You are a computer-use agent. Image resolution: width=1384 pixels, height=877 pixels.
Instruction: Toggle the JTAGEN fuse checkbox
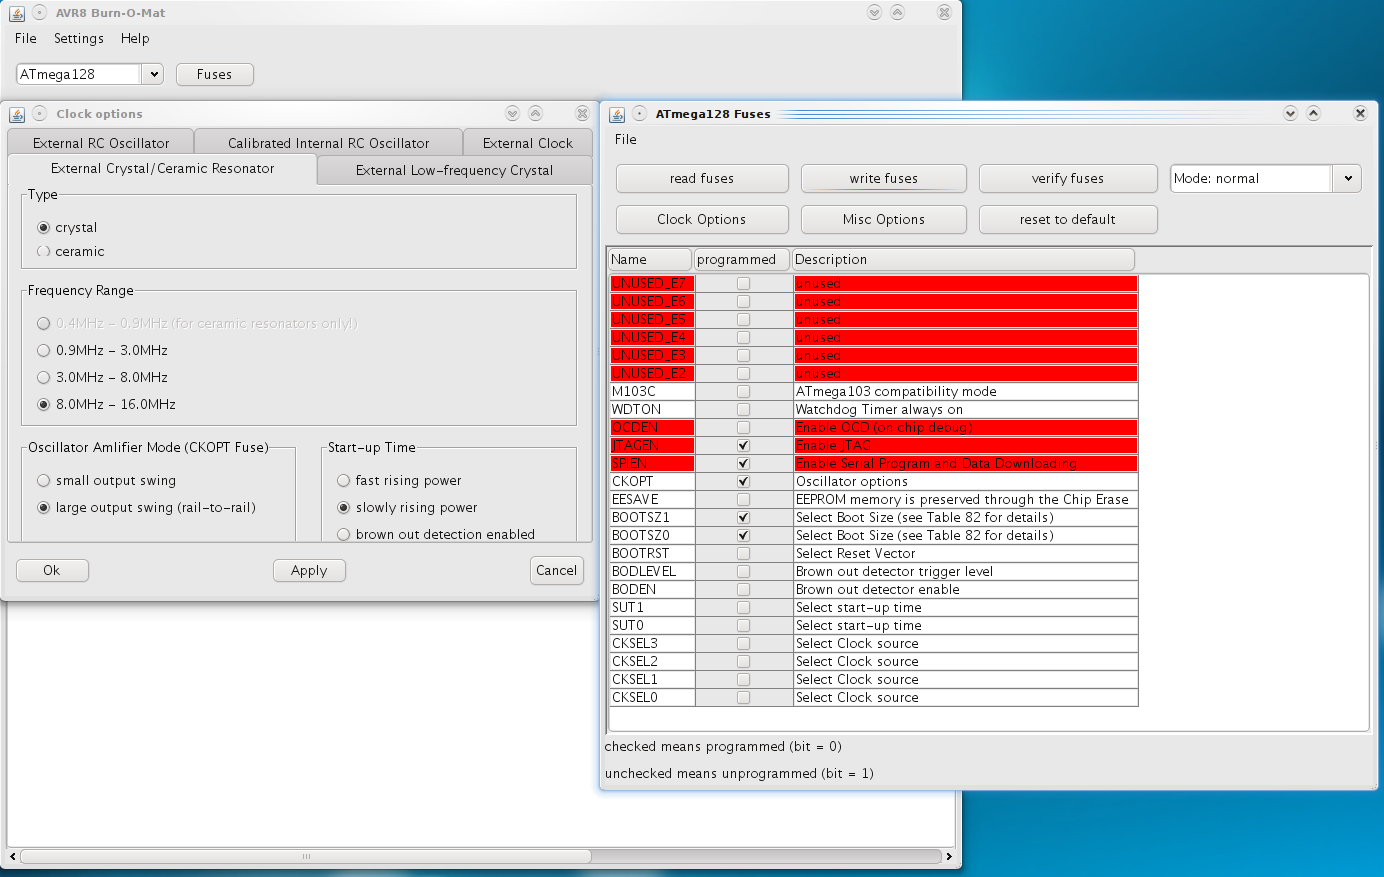(743, 446)
